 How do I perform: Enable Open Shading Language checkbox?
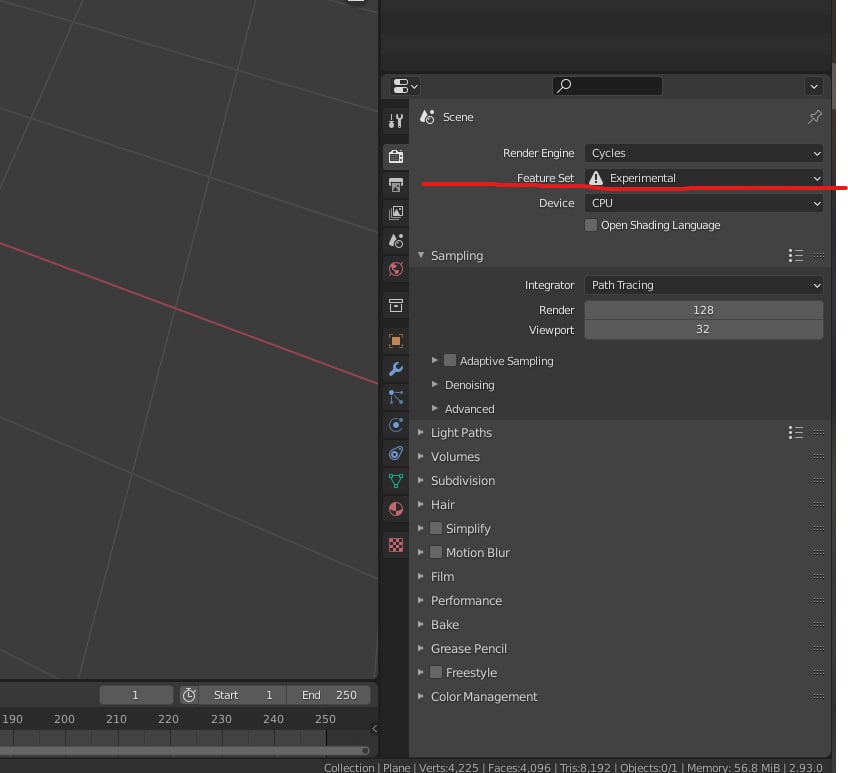click(x=591, y=225)
